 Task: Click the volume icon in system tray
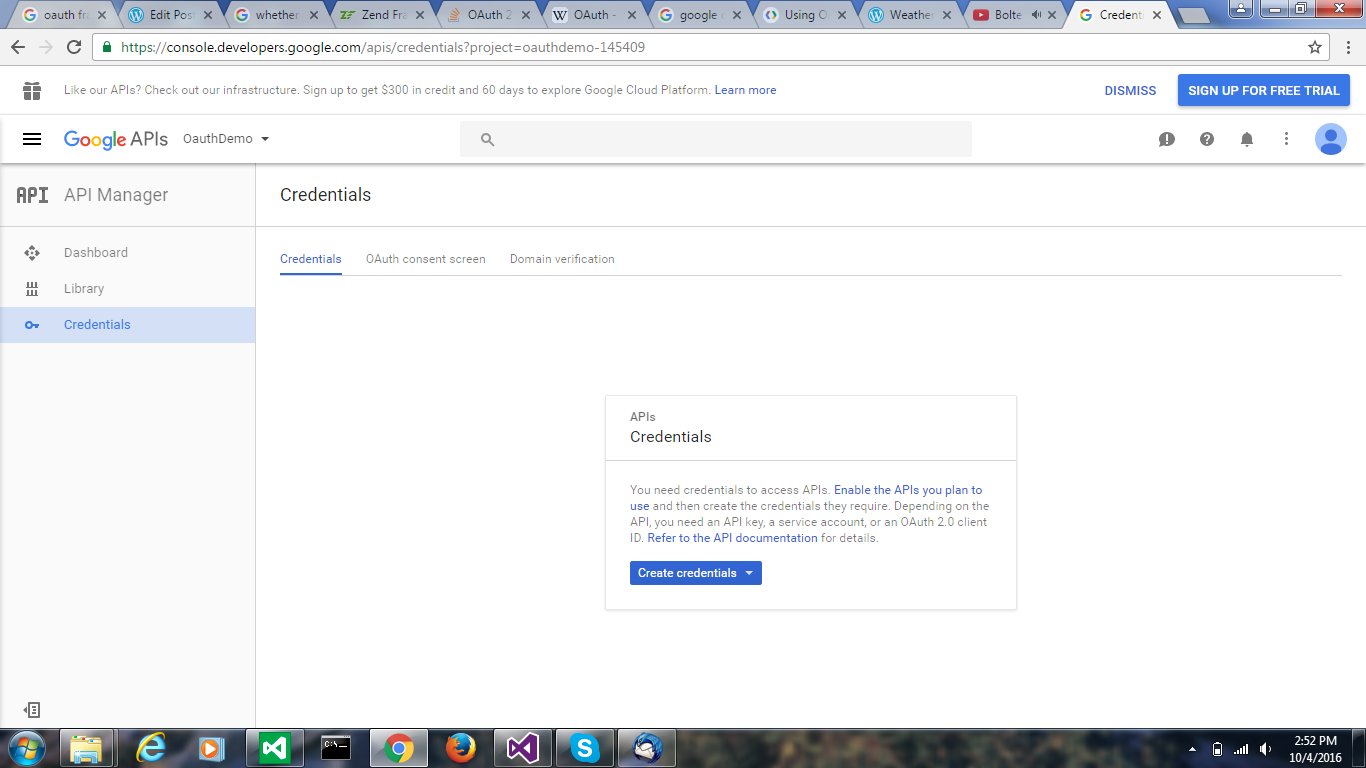[x=1266, y=749]
